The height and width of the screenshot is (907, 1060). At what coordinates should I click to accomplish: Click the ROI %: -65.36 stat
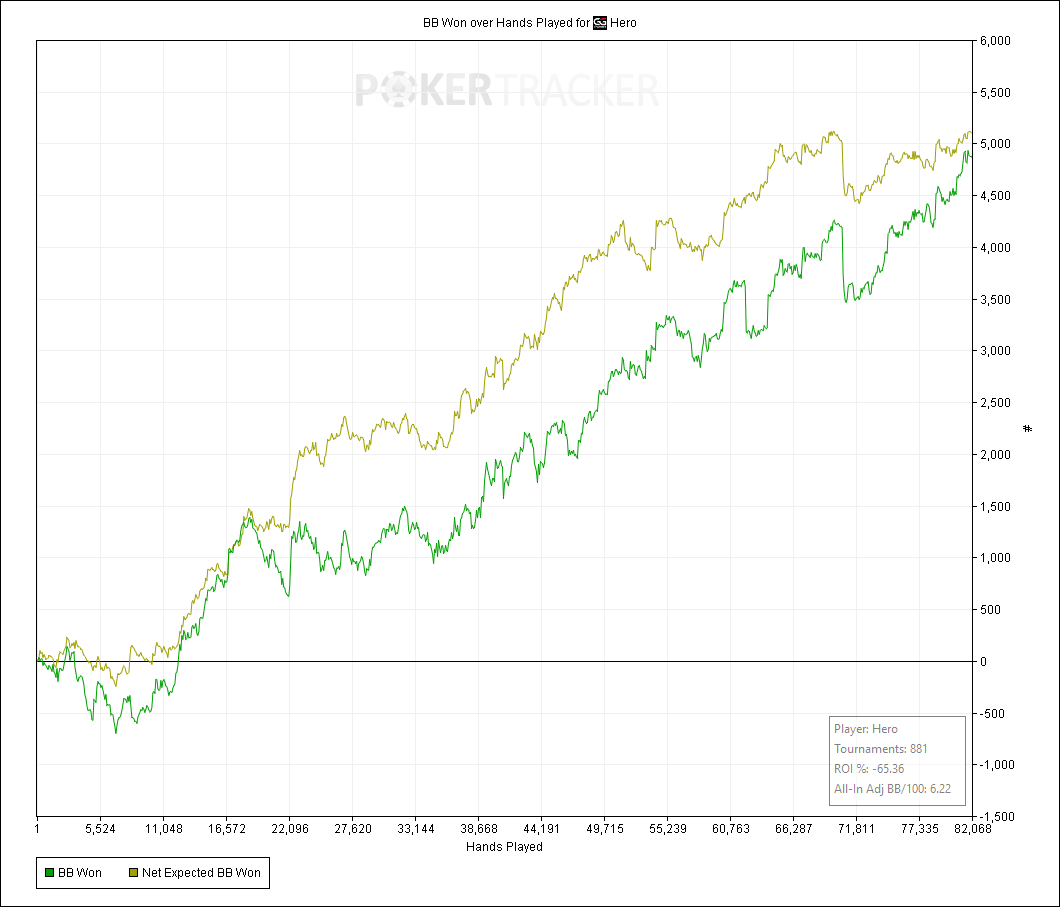coord(869,768)
